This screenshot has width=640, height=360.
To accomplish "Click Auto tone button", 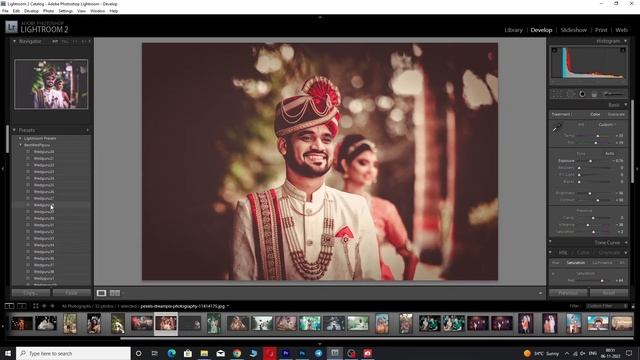I will click(x=609, y=153).
